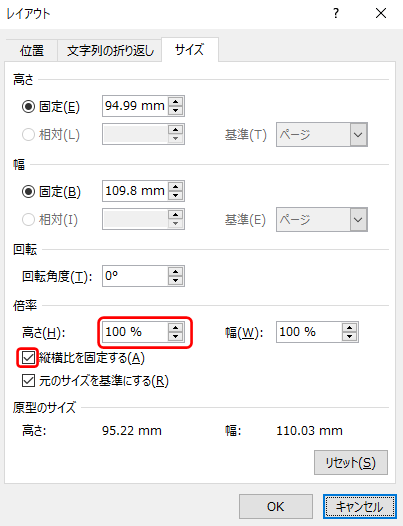This screenshot has height=526, width=403.
Task: Switch to the 文字列の折り返し tab
Action: [x=110, y=50]
